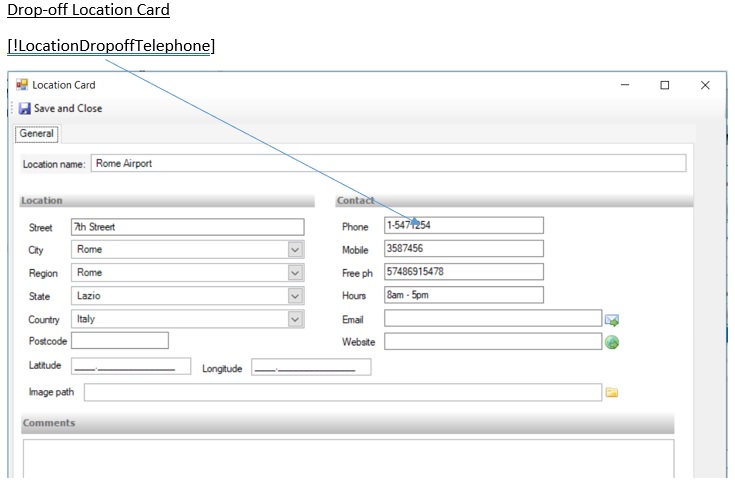Image resolution: width=735 pixels, height=484 pixels.
Task: Select the Street field with 7th Street
Action: (x=187, y=227)
